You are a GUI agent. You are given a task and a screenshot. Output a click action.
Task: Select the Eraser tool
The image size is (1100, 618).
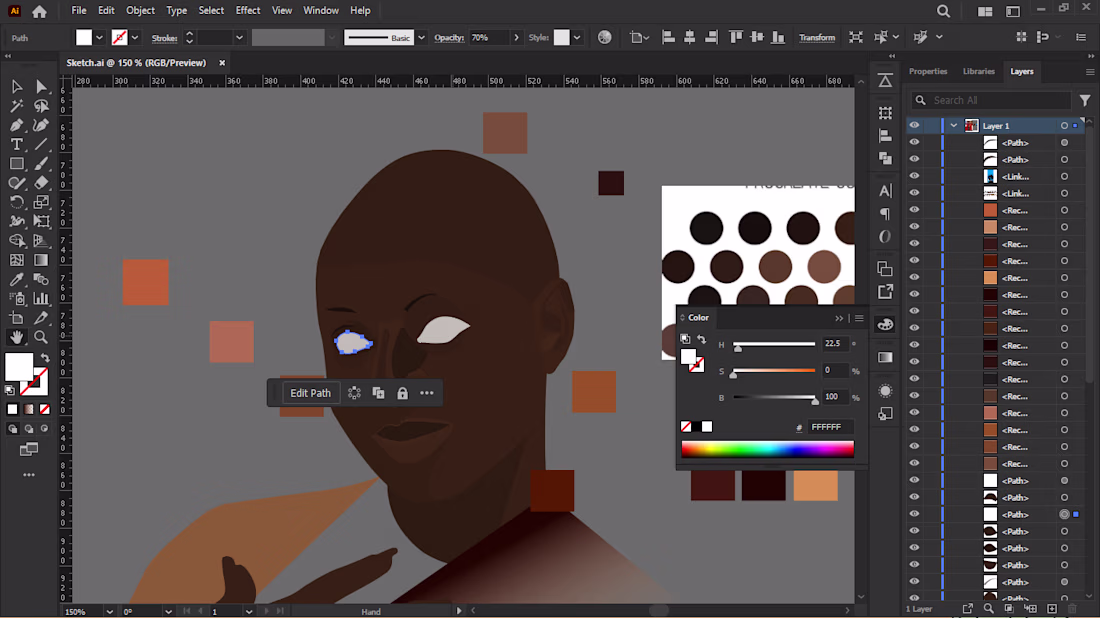tap(41, 183)
